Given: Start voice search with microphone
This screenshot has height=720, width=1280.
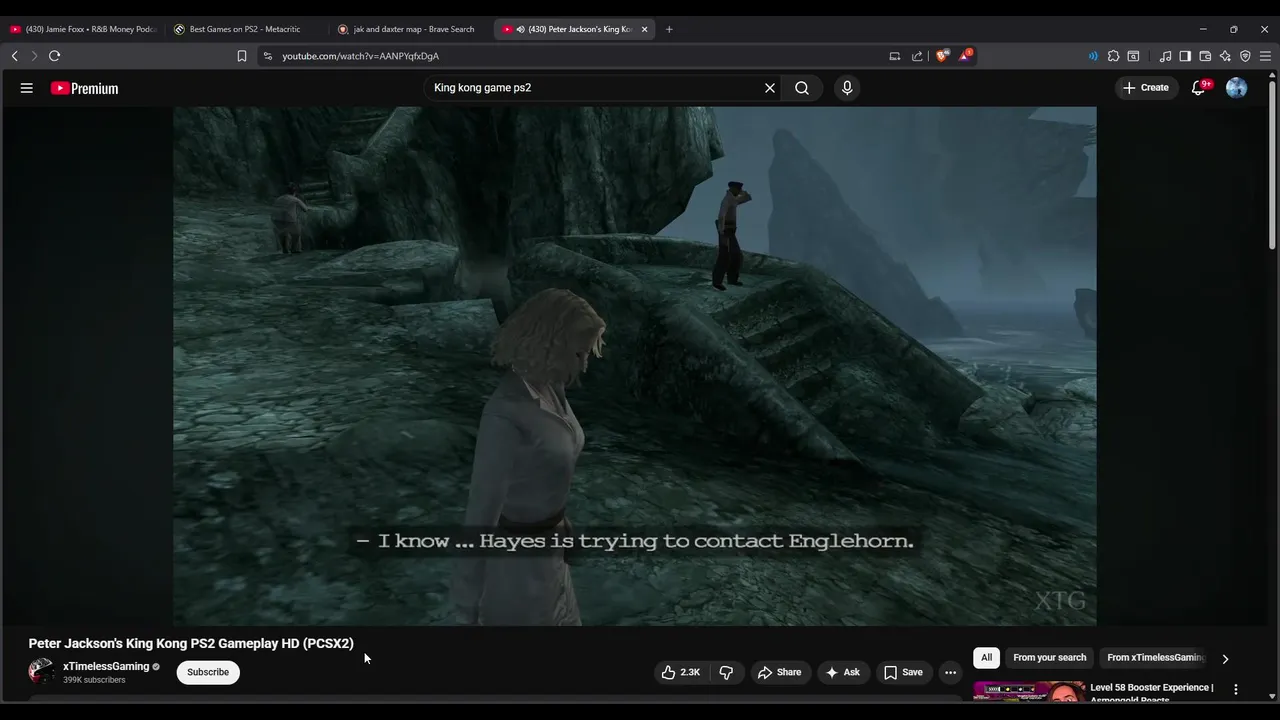Looking at the screenshot, I should click(x=847, y=88).
